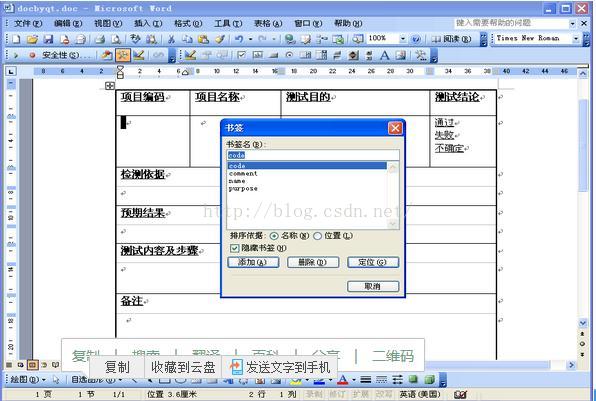The image size is (596, 401).
Task: Paste with the clipboard icon
Action: (203, 39)
